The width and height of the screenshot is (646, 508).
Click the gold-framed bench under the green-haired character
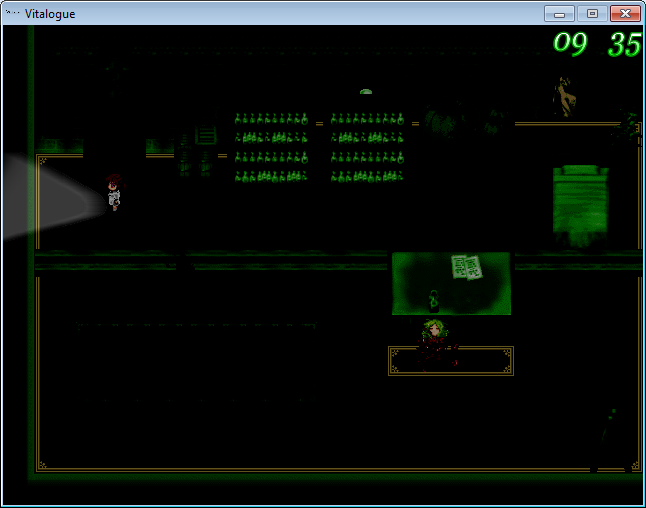tap(451, 361)
